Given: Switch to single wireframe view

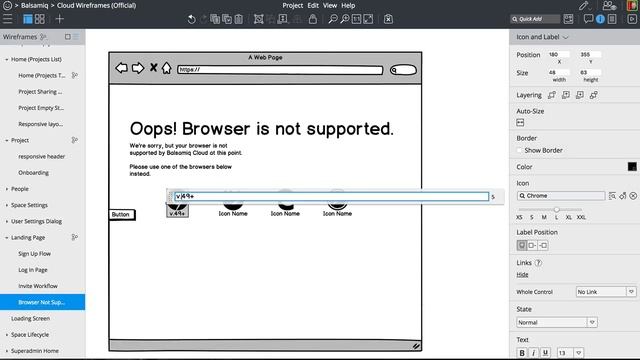Looking at the screenshot, I should pyautogui.click(x=28, y=19).
